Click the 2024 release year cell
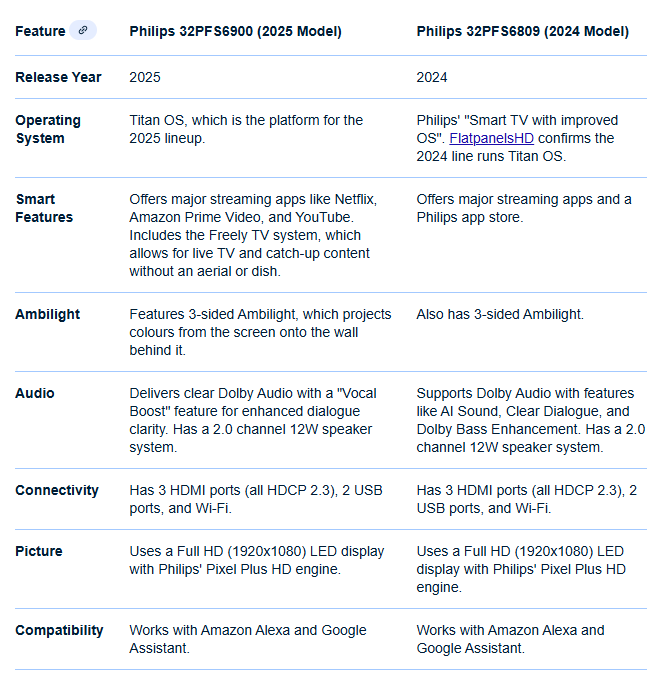This screenshot has width=663, height=681. (x=432, y=77)
